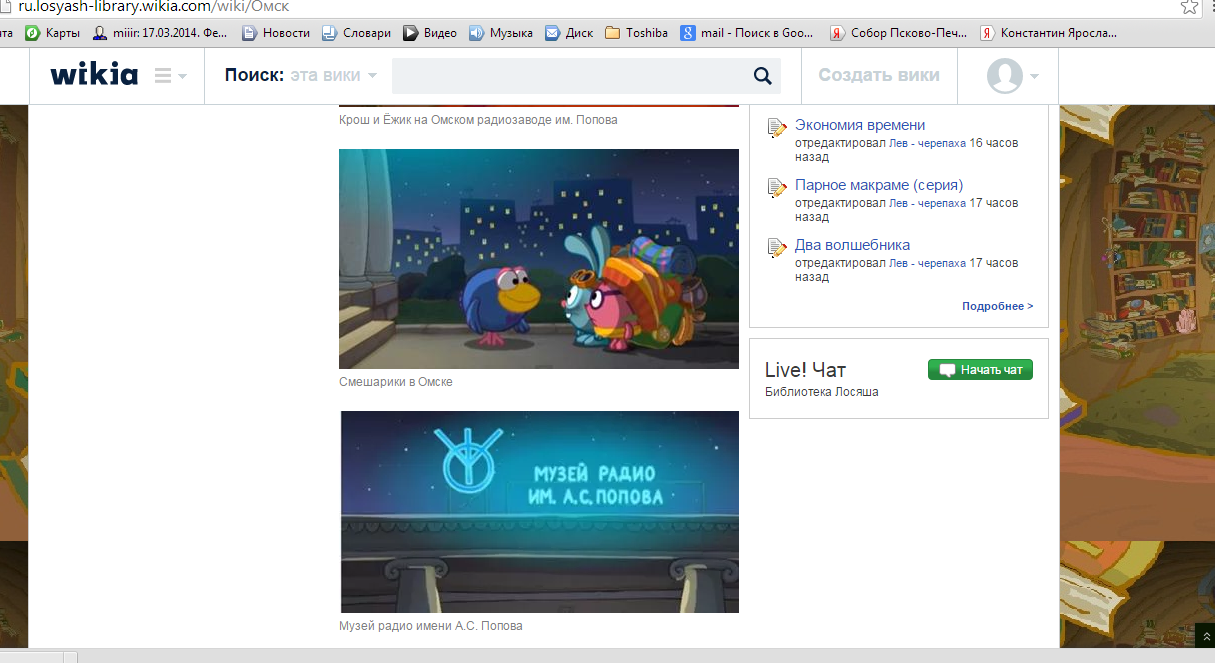Open the wikia hamburger menu

171,76
